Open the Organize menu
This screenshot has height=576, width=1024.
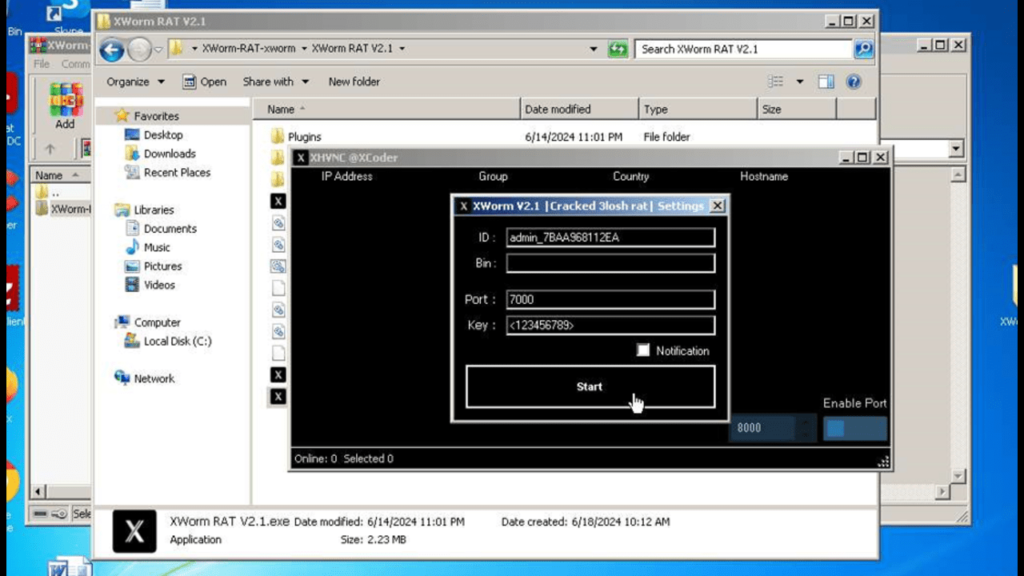[x=135, y=82]
